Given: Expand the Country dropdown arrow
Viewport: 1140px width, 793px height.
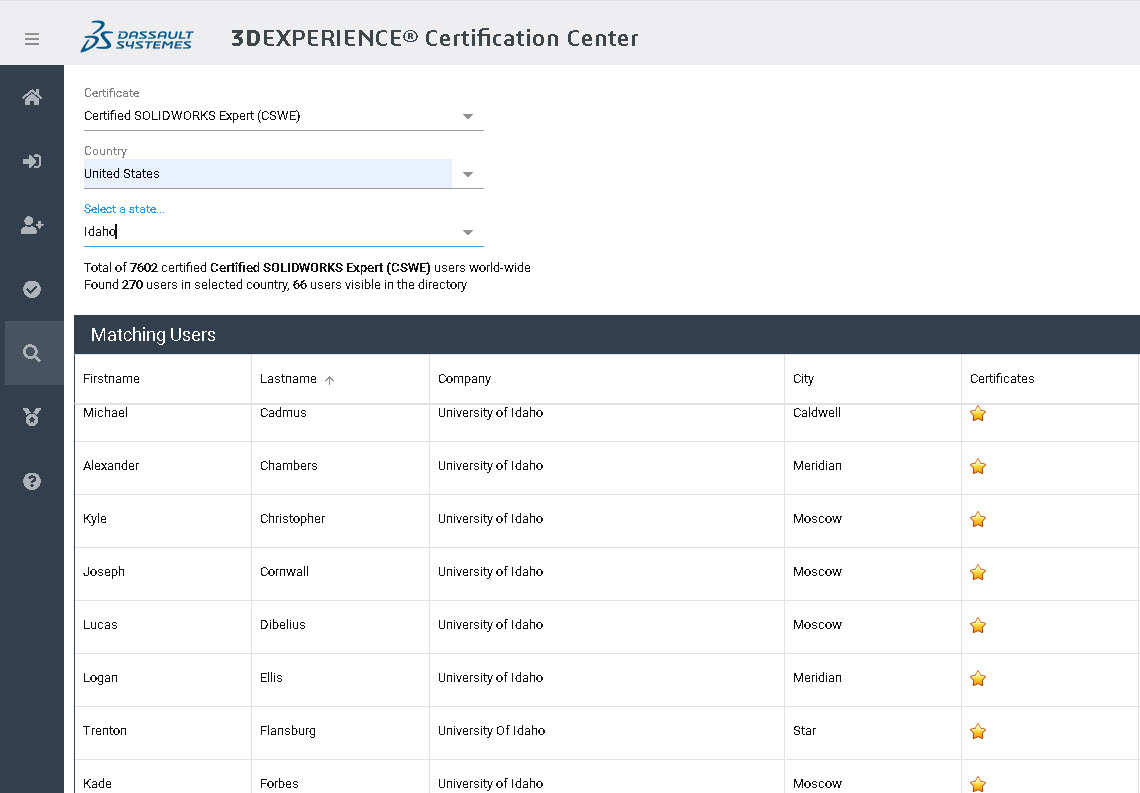Looking at the screenshot, I should 467,175.
